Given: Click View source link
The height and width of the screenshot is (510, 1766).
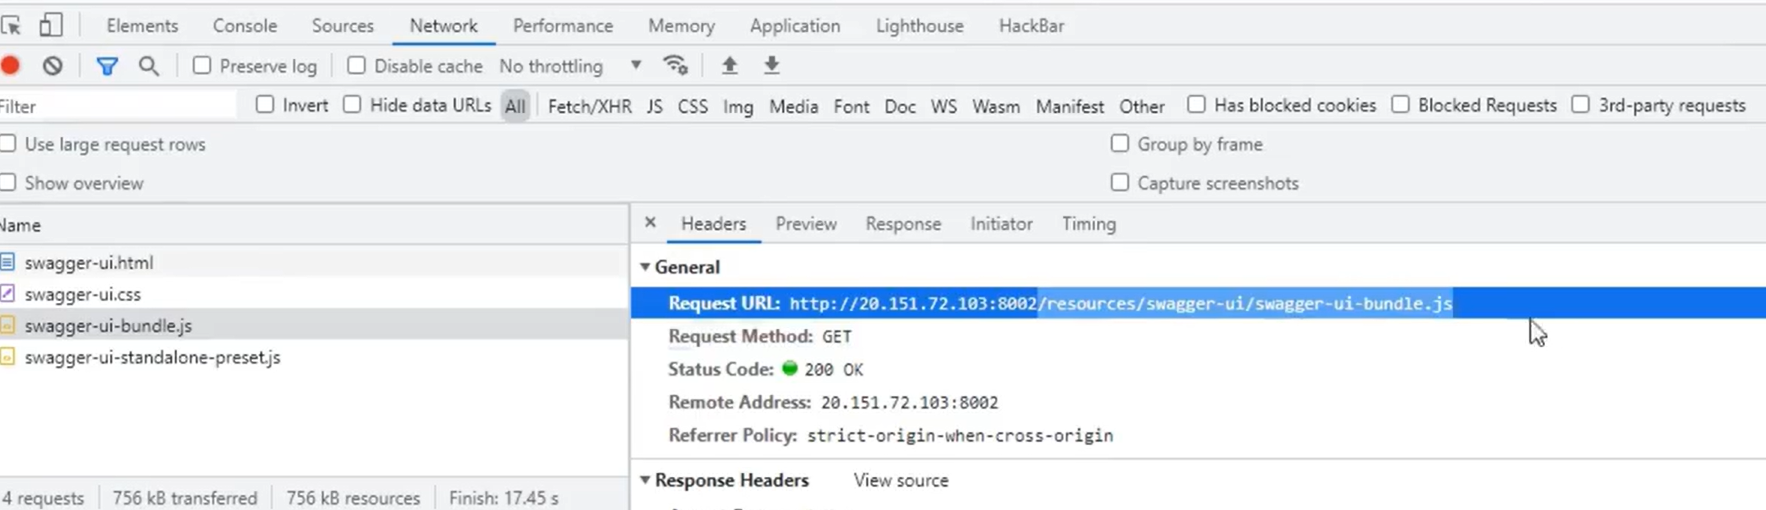Looking at the screenshot, I should [x=901, y=480].
